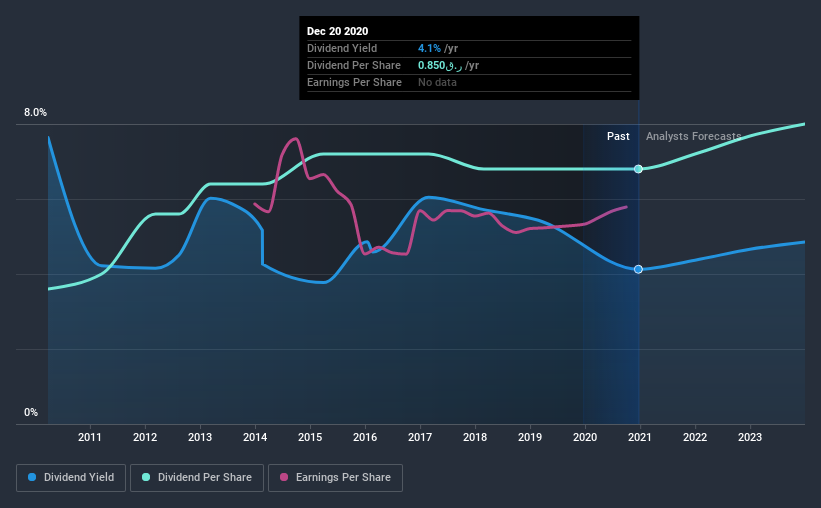The width and height of the screenshot is (821, 508).
Task: Click the 4.1% dividend yield value
Action: click(x=429, y=48)
